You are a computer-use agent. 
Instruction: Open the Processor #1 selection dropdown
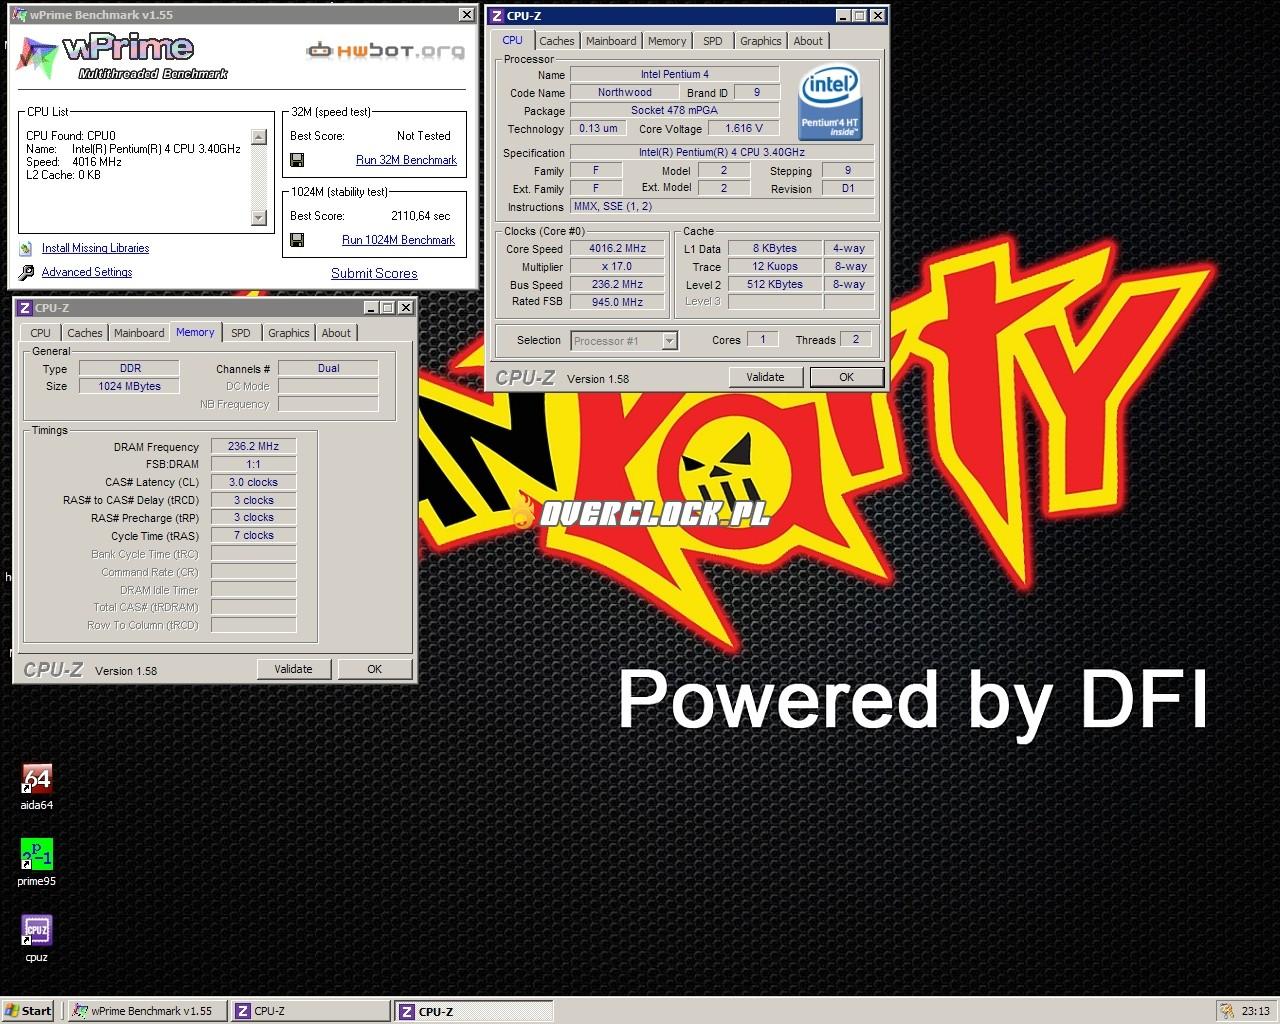[x=669, y=341]
